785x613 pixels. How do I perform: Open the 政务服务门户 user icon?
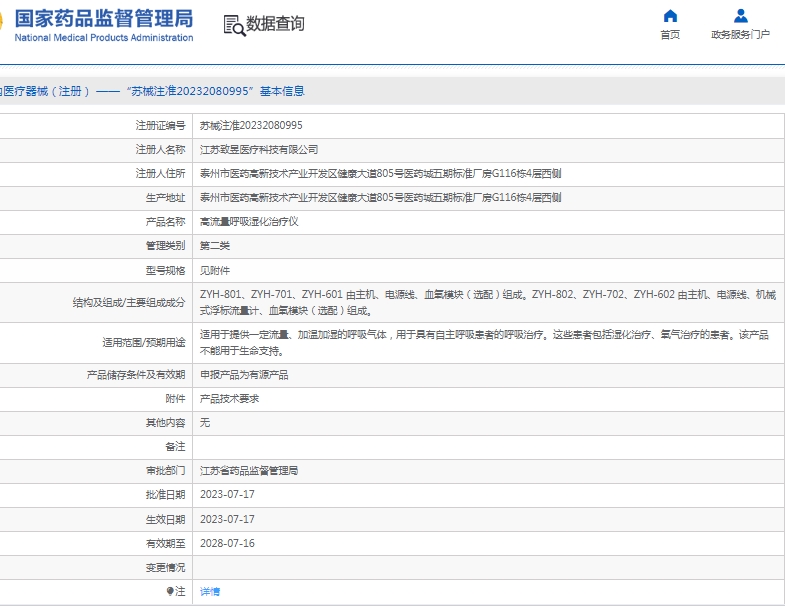coord(740,17)
